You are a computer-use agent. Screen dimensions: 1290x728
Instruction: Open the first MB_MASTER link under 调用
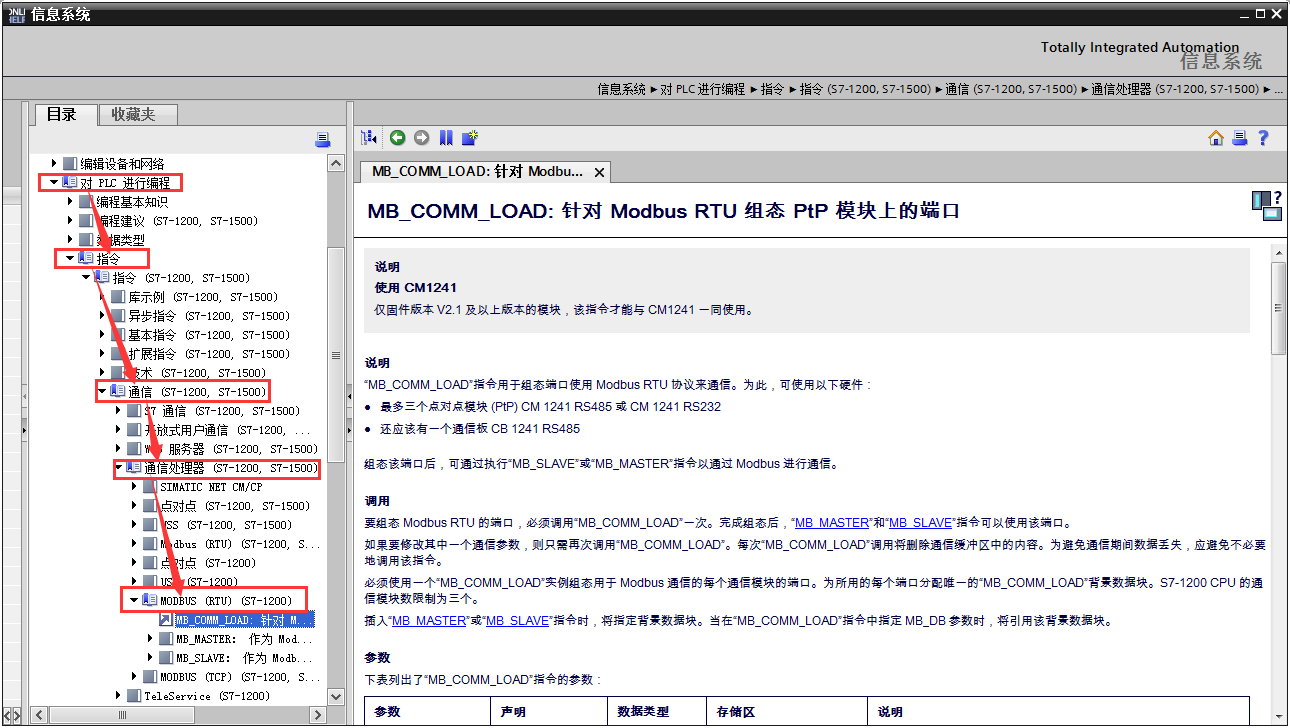[x=832, y=523]
